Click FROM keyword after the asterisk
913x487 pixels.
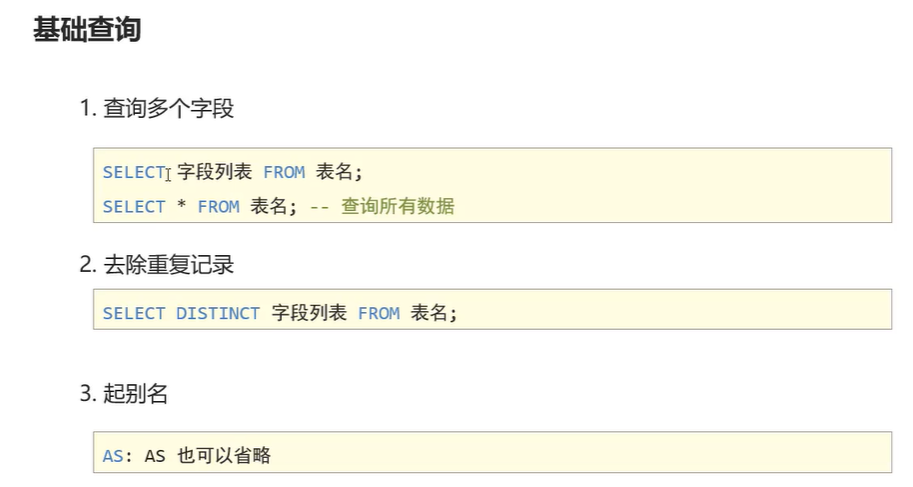pos(219,206)
